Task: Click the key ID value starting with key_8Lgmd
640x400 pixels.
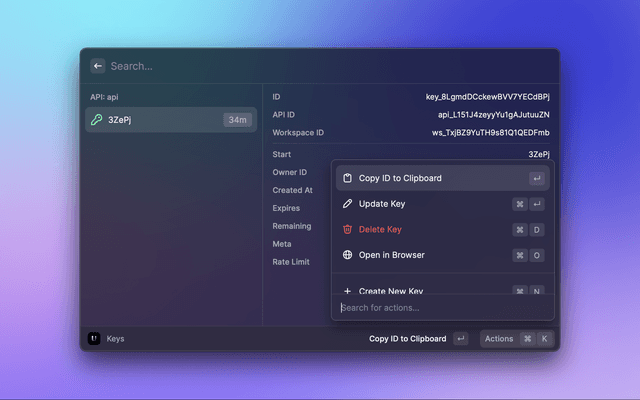Action: click(x=487, y=97)
